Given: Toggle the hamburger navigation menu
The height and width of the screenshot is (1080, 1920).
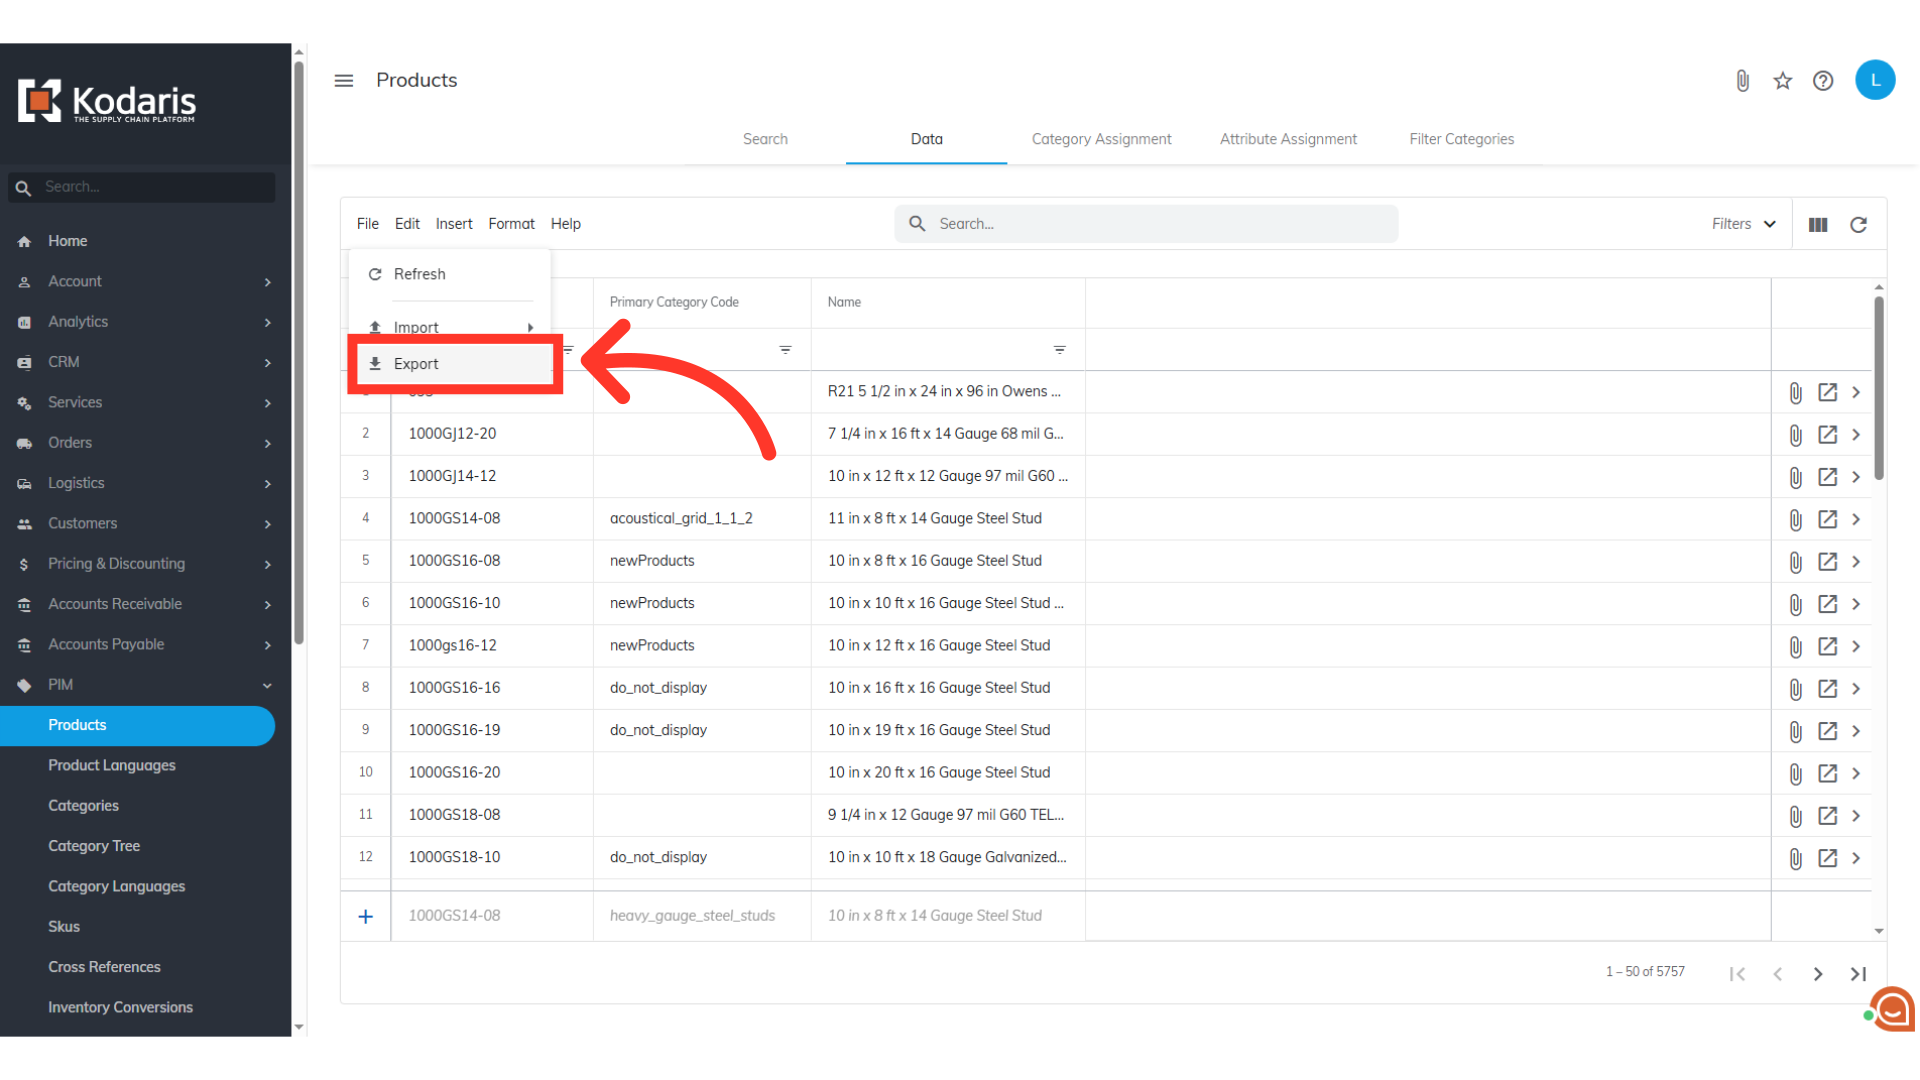Looking at the screenshot, I should (343, 81).
